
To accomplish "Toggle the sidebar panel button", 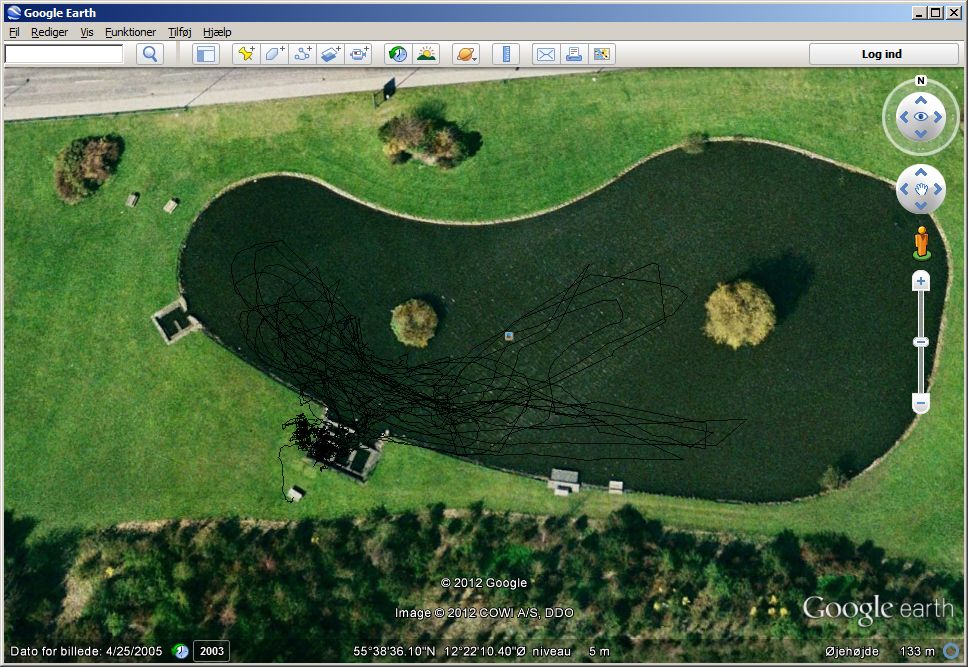I will pos(206,54).
